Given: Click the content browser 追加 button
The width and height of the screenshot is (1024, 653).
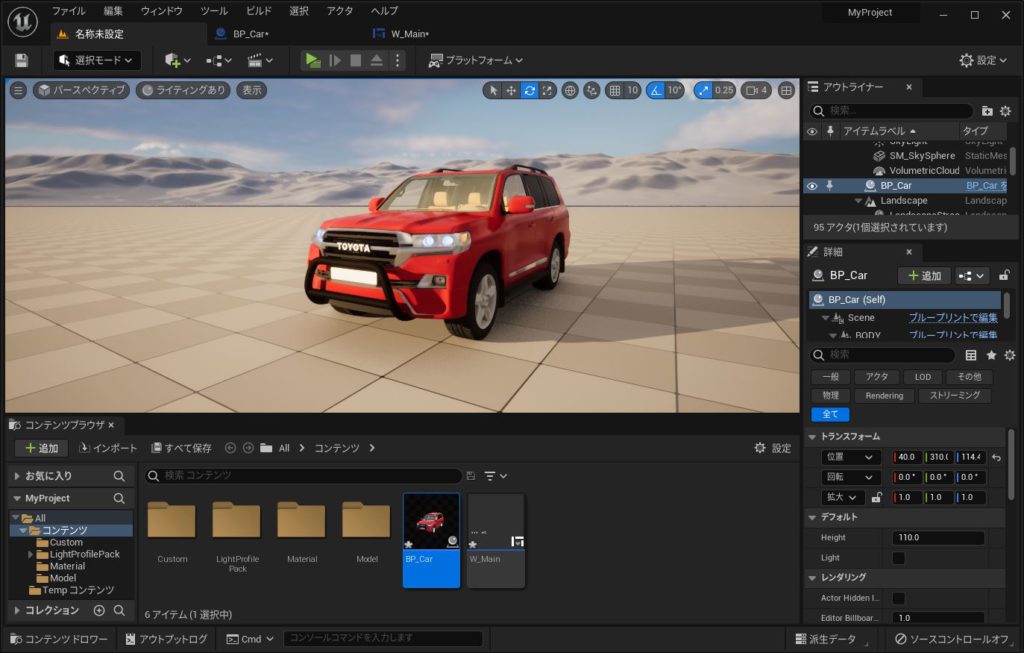Looking at the screenshot, I should pos(41,448).
